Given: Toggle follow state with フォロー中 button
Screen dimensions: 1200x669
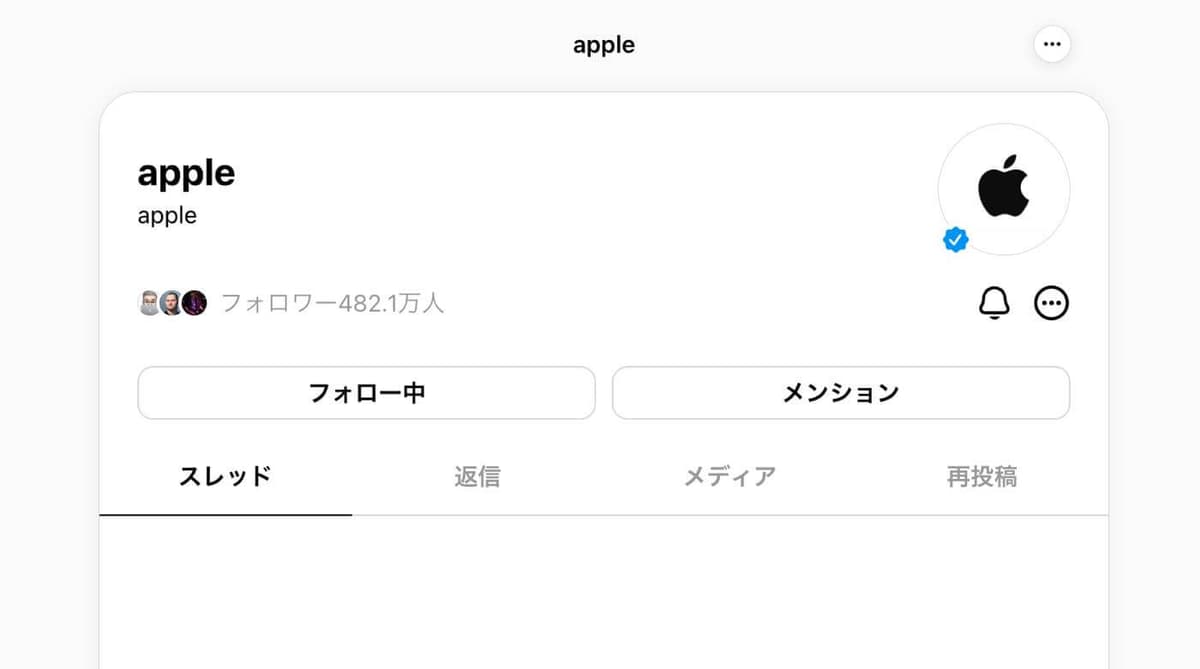Looking at the screenshot, I should [x=367, y=392].
